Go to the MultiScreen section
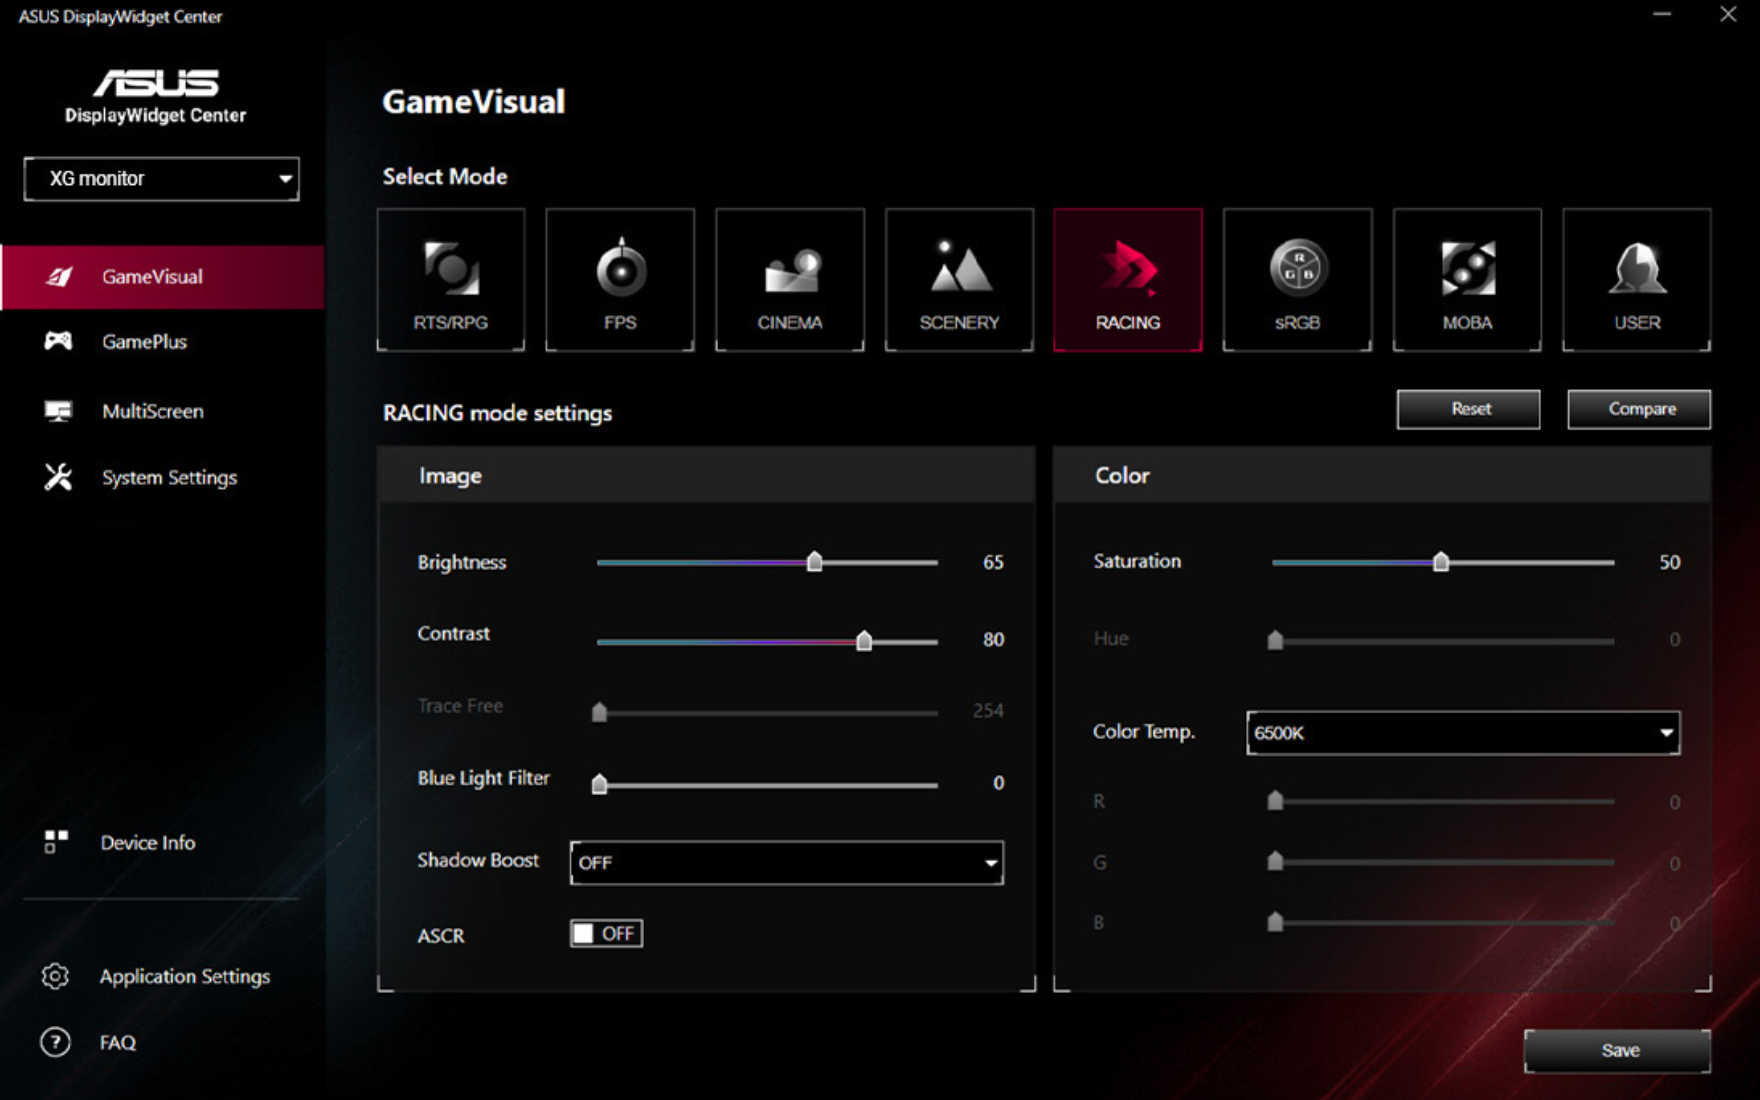Viewport: 1760px width, 1100px height. [152, 412]
